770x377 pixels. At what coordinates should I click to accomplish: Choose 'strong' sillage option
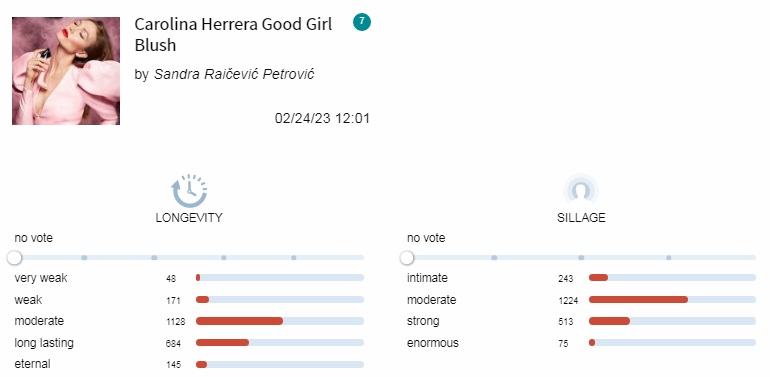point(581,321)
